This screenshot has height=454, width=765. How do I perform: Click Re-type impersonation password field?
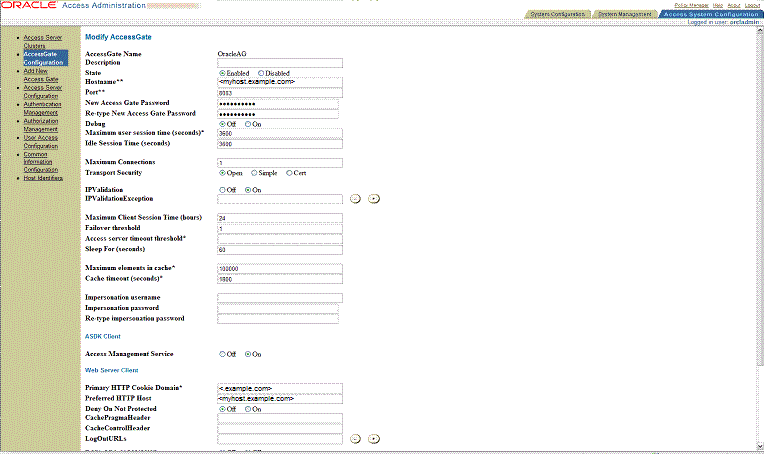click(x=278, y=319)
